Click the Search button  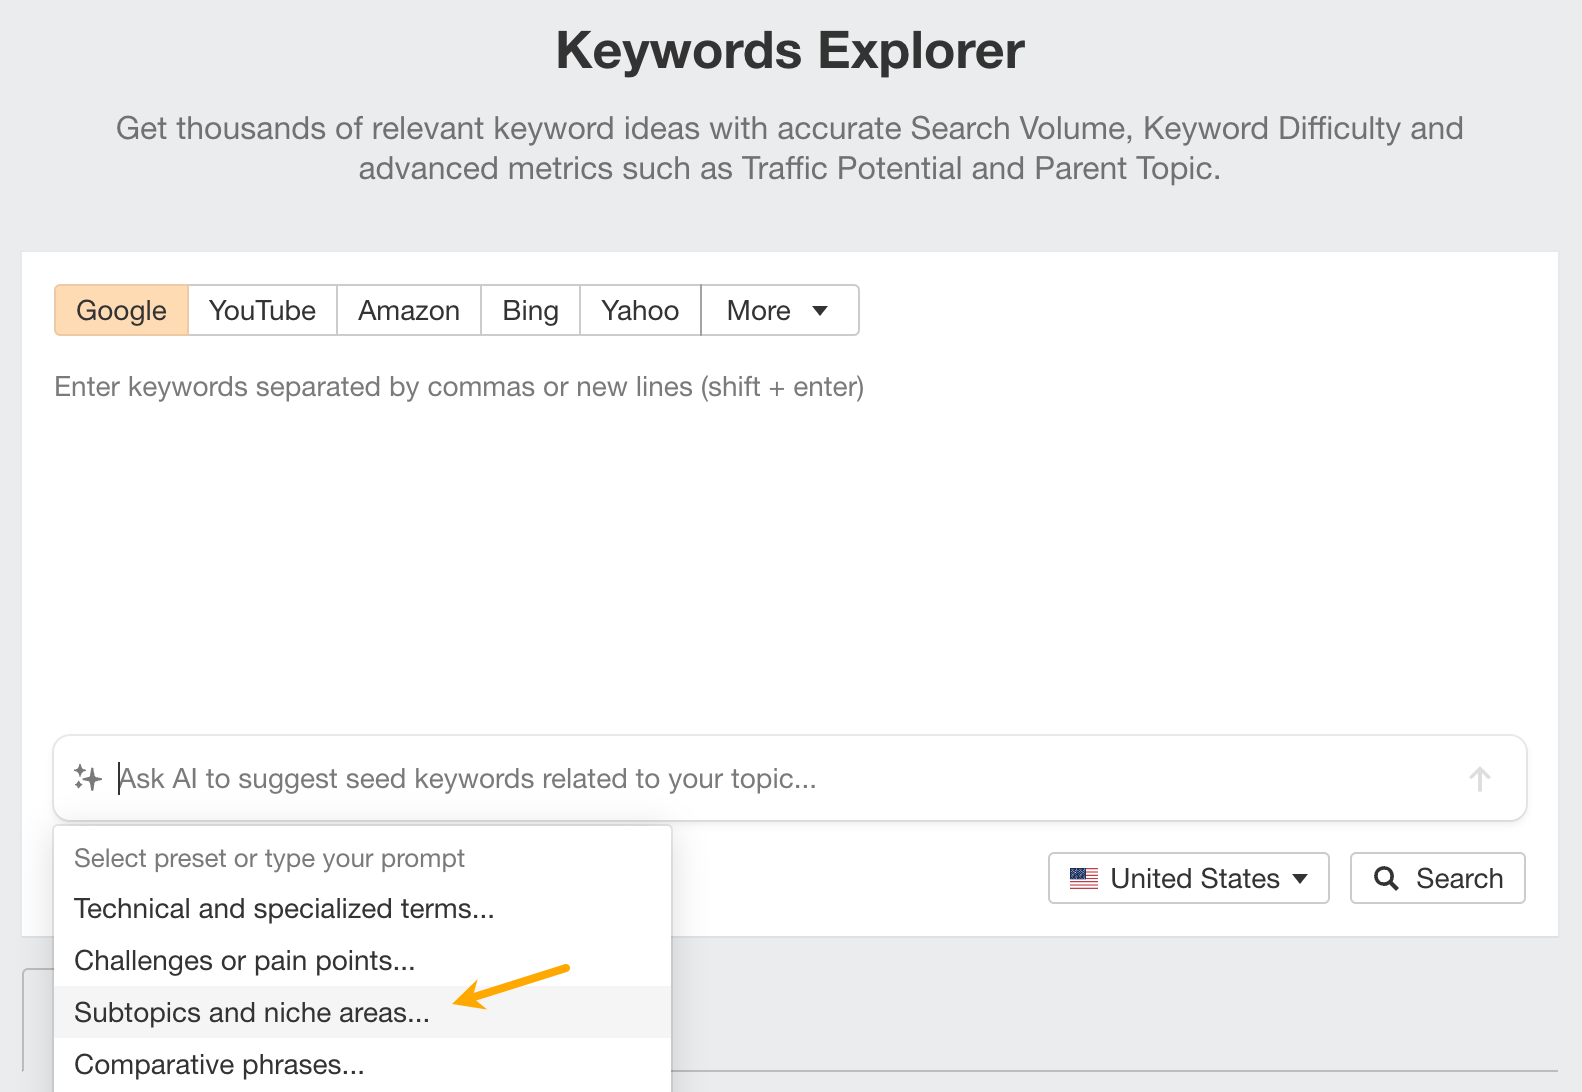coord(1437,878)
